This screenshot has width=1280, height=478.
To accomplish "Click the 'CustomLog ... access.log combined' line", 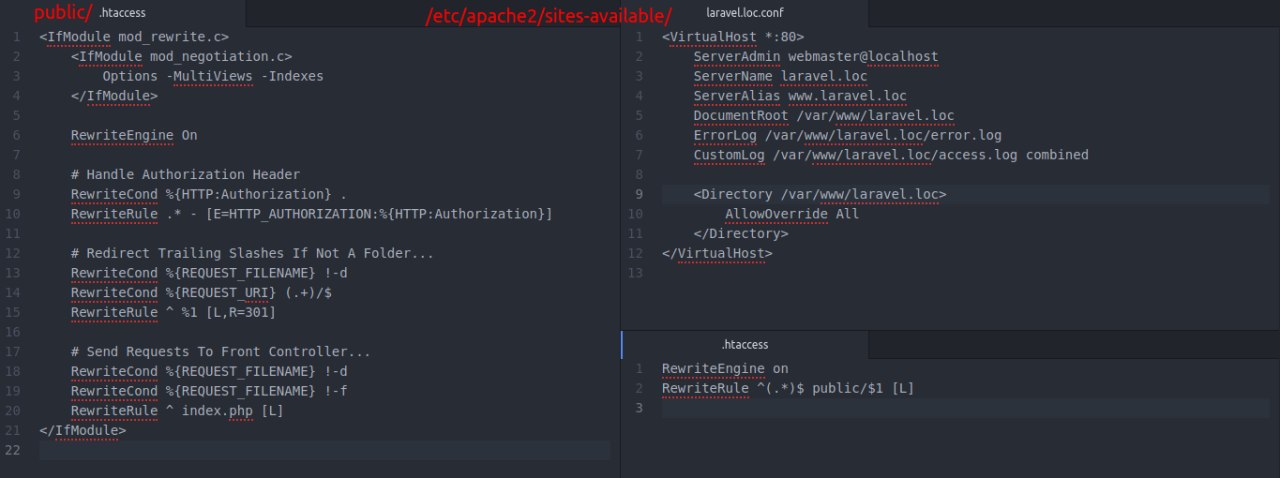I will (x=891, y=155).
